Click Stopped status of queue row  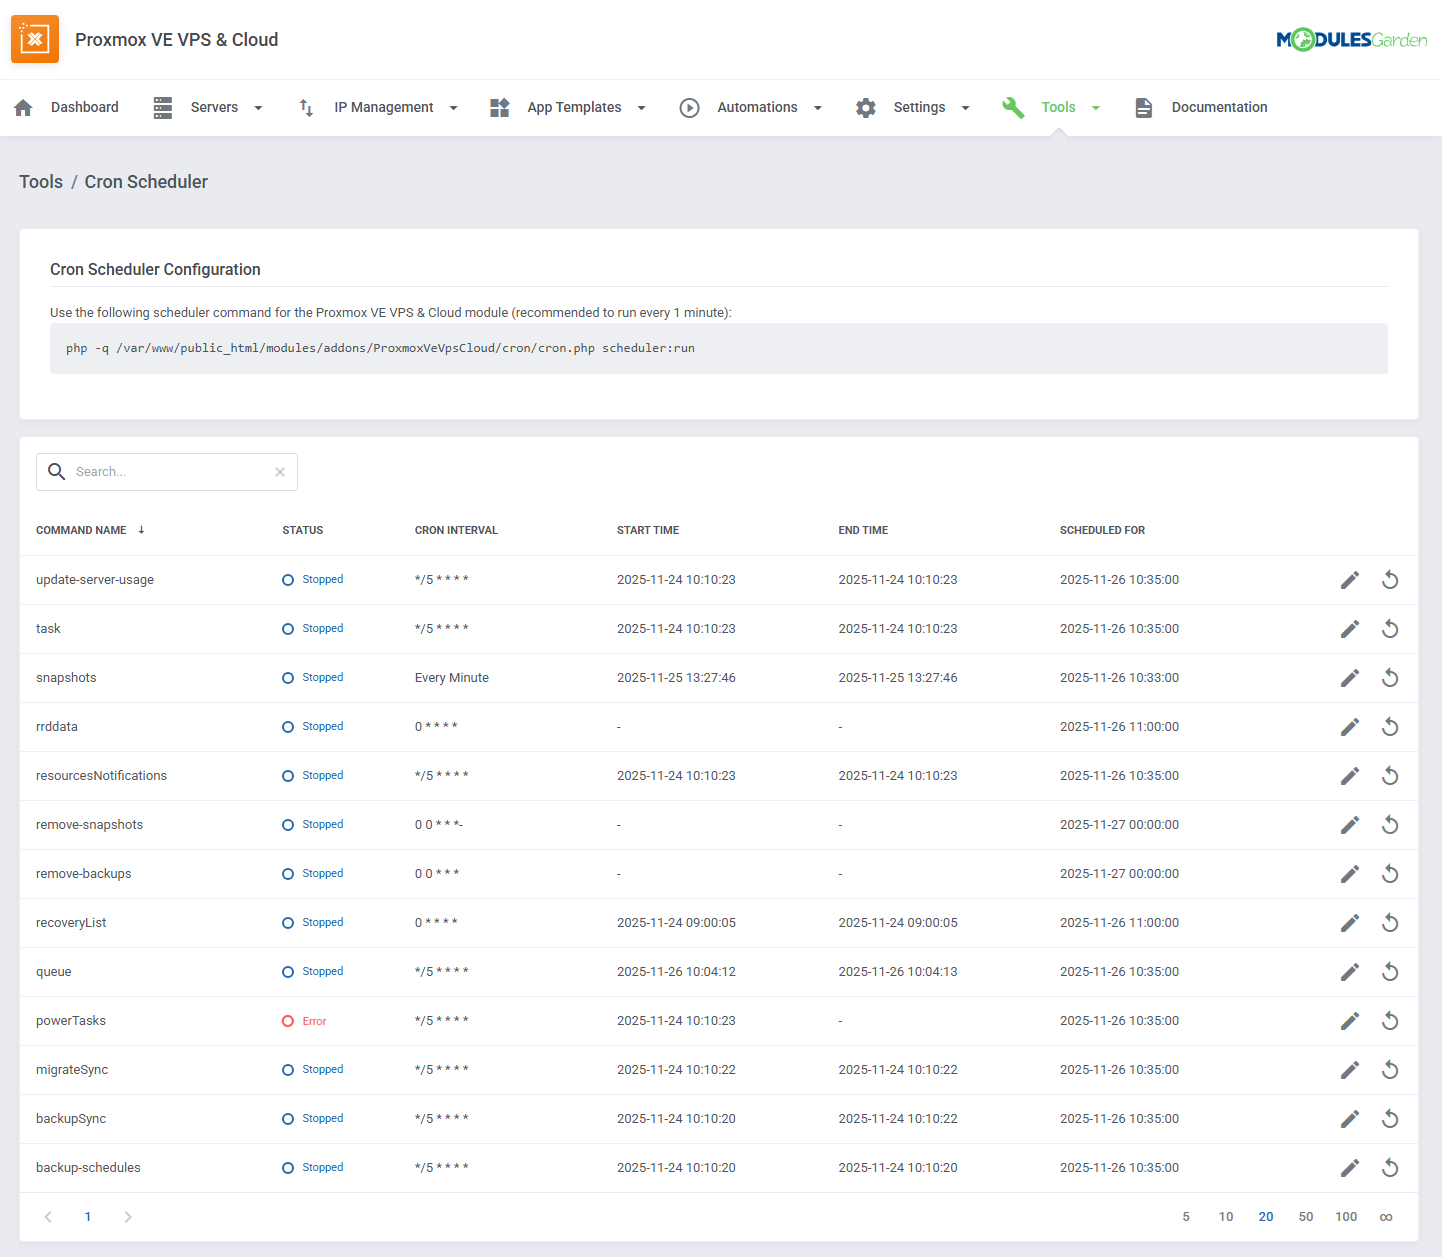point(313,972)
